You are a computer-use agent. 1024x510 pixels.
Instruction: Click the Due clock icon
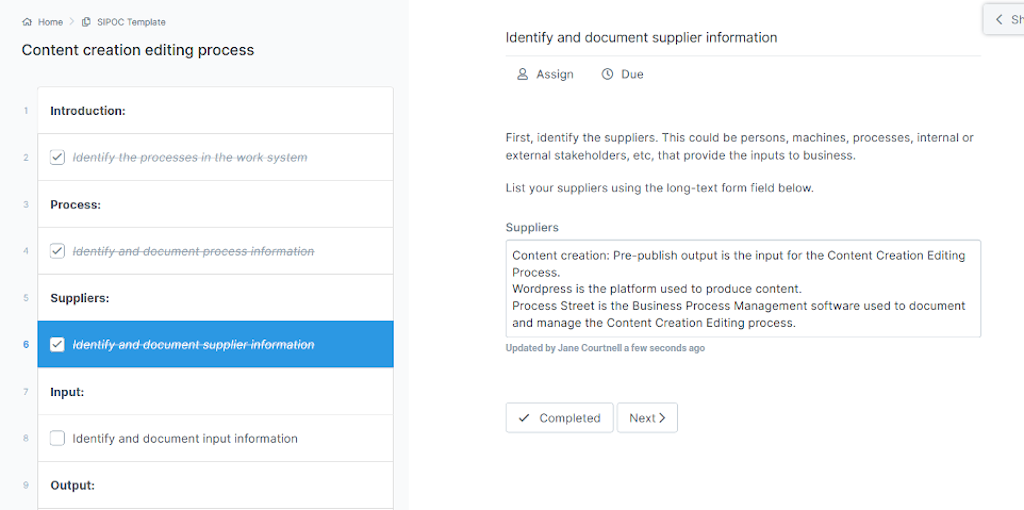click(607, 74)
